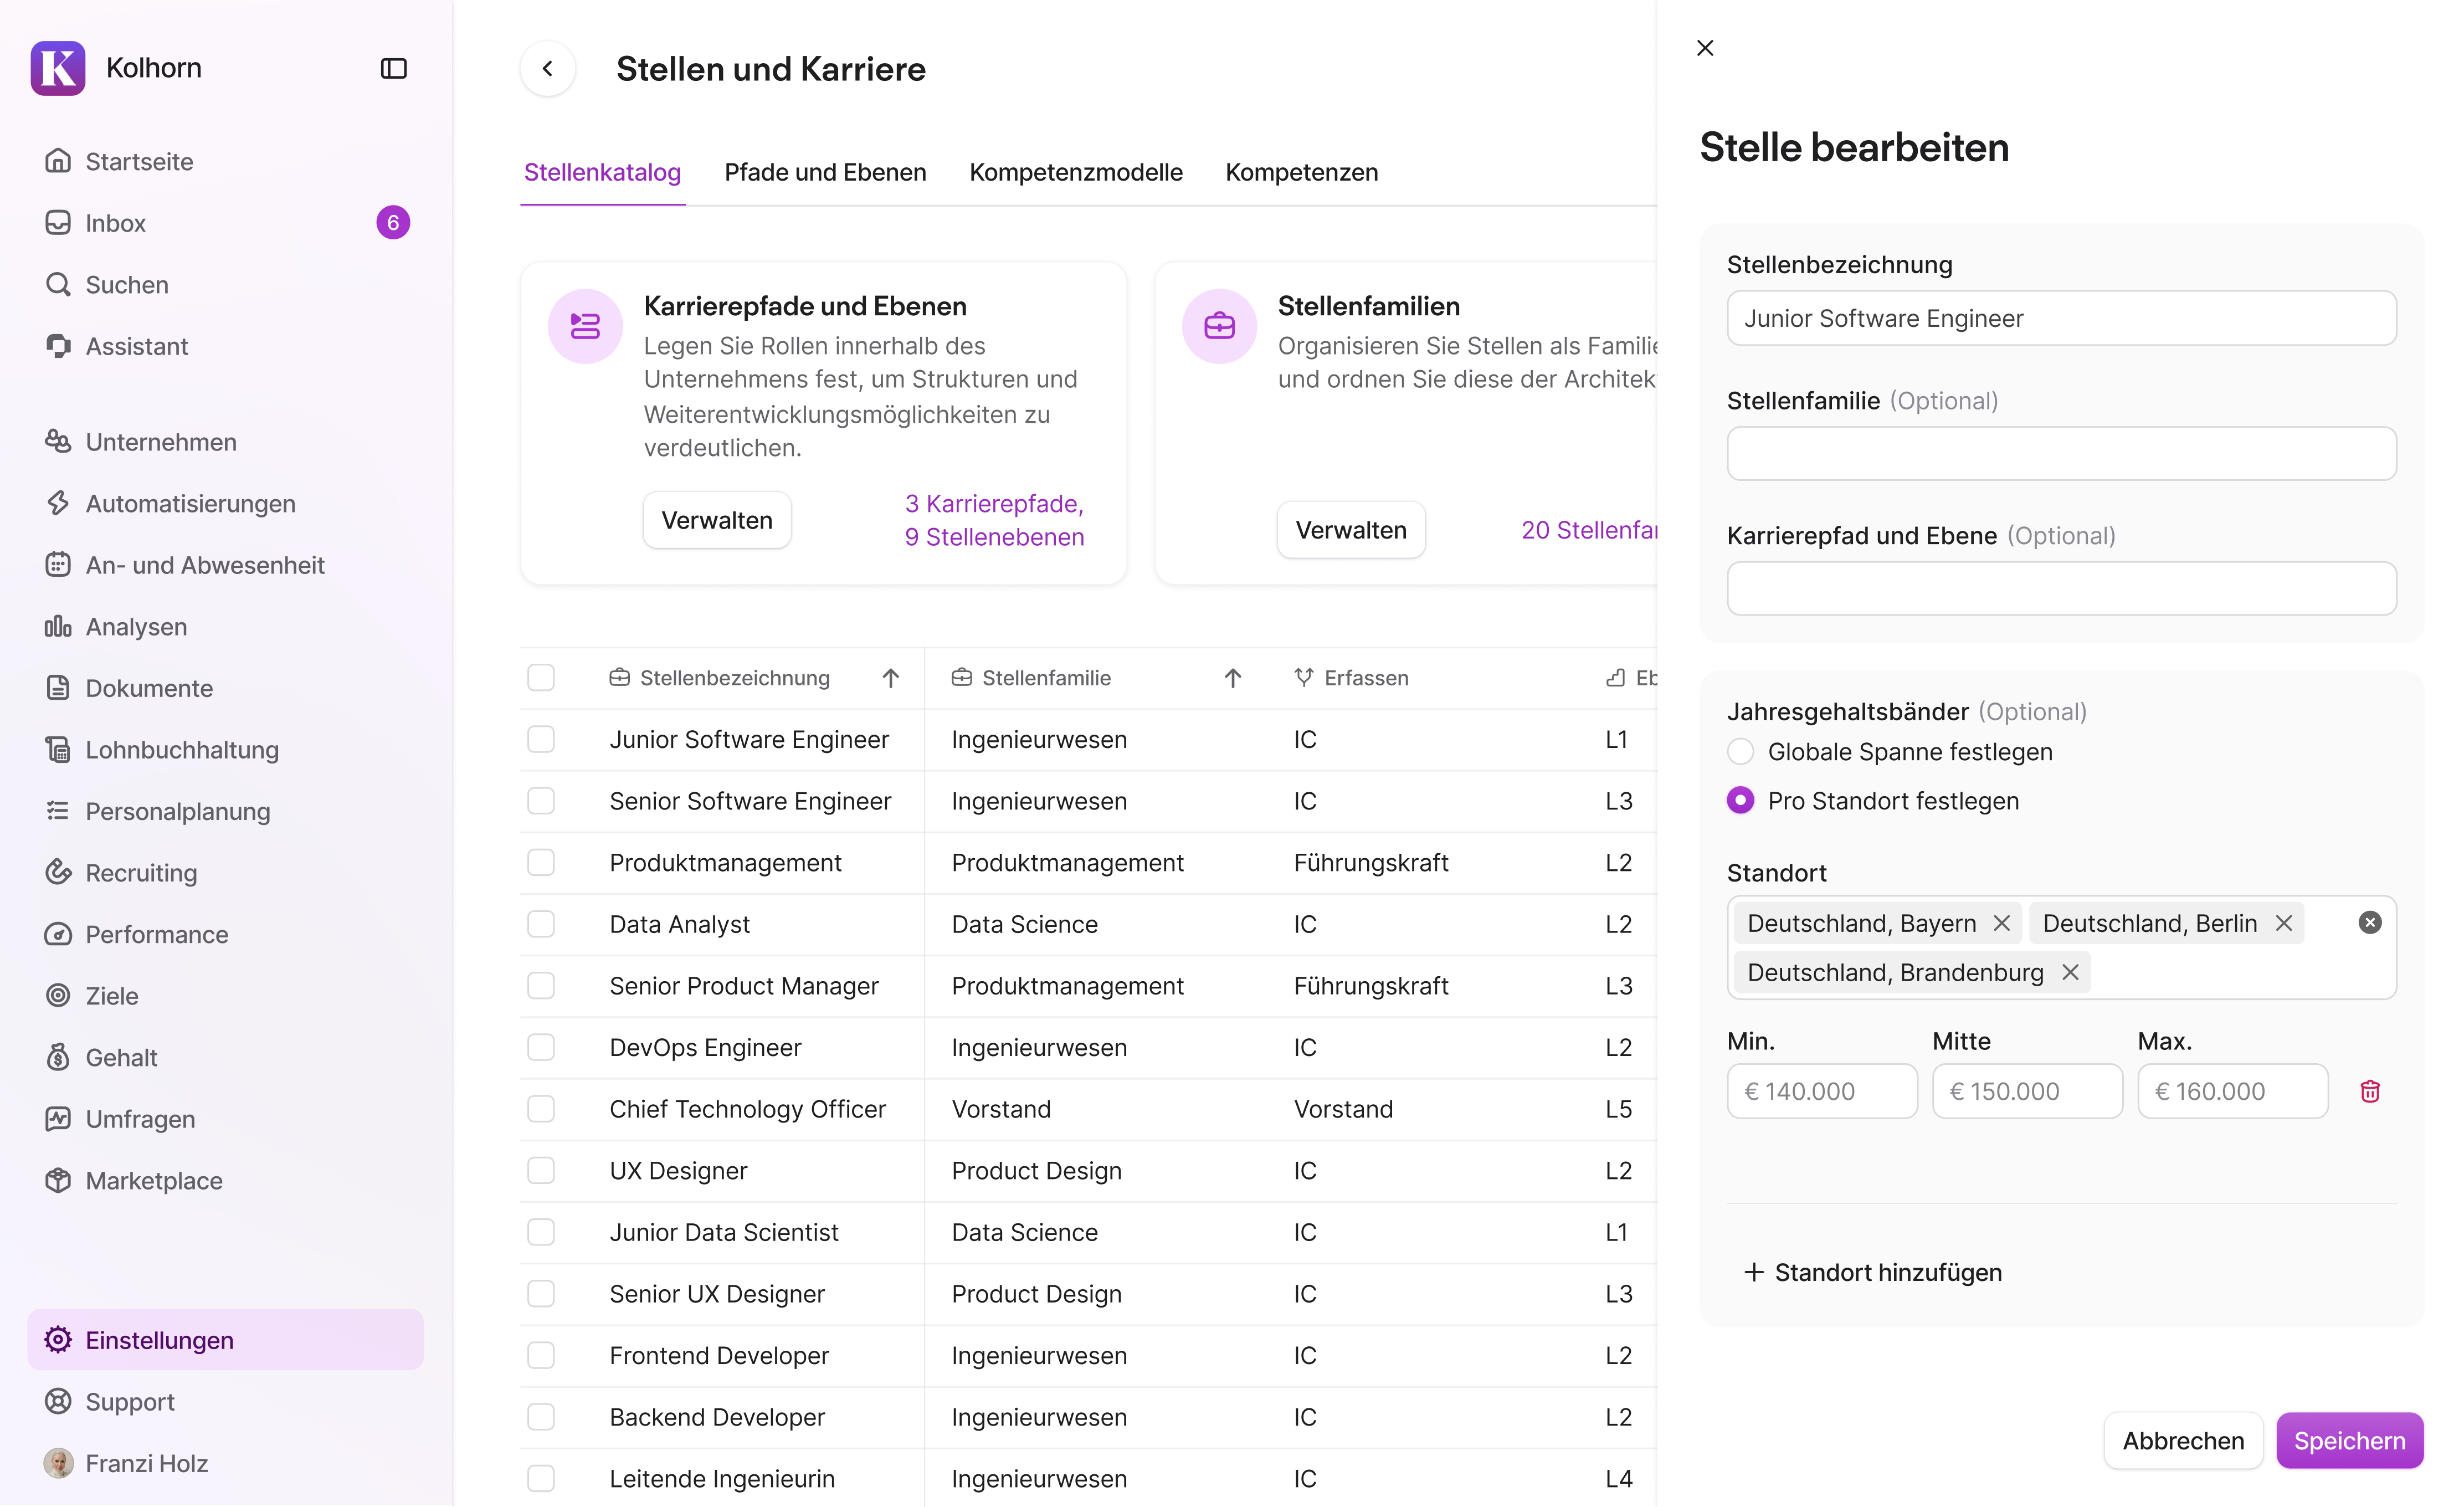This screenshot has width=2464, height=1507.
Task: Open Kompetenzmodelle tab
Action: (x=1075, y=172)
